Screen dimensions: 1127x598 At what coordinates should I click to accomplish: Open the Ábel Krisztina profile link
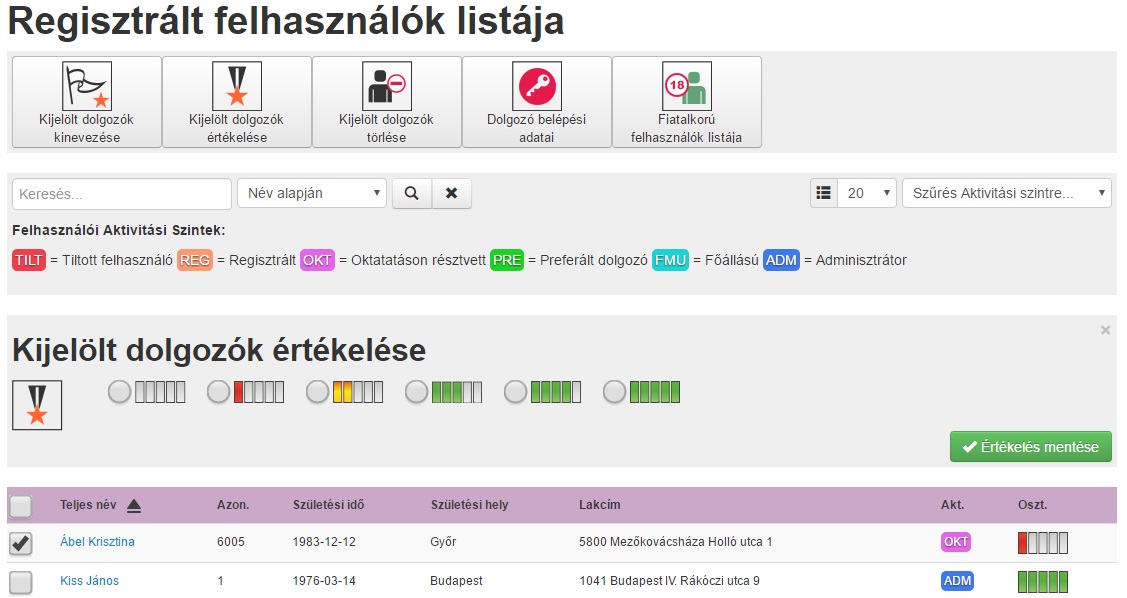(96, 542)
